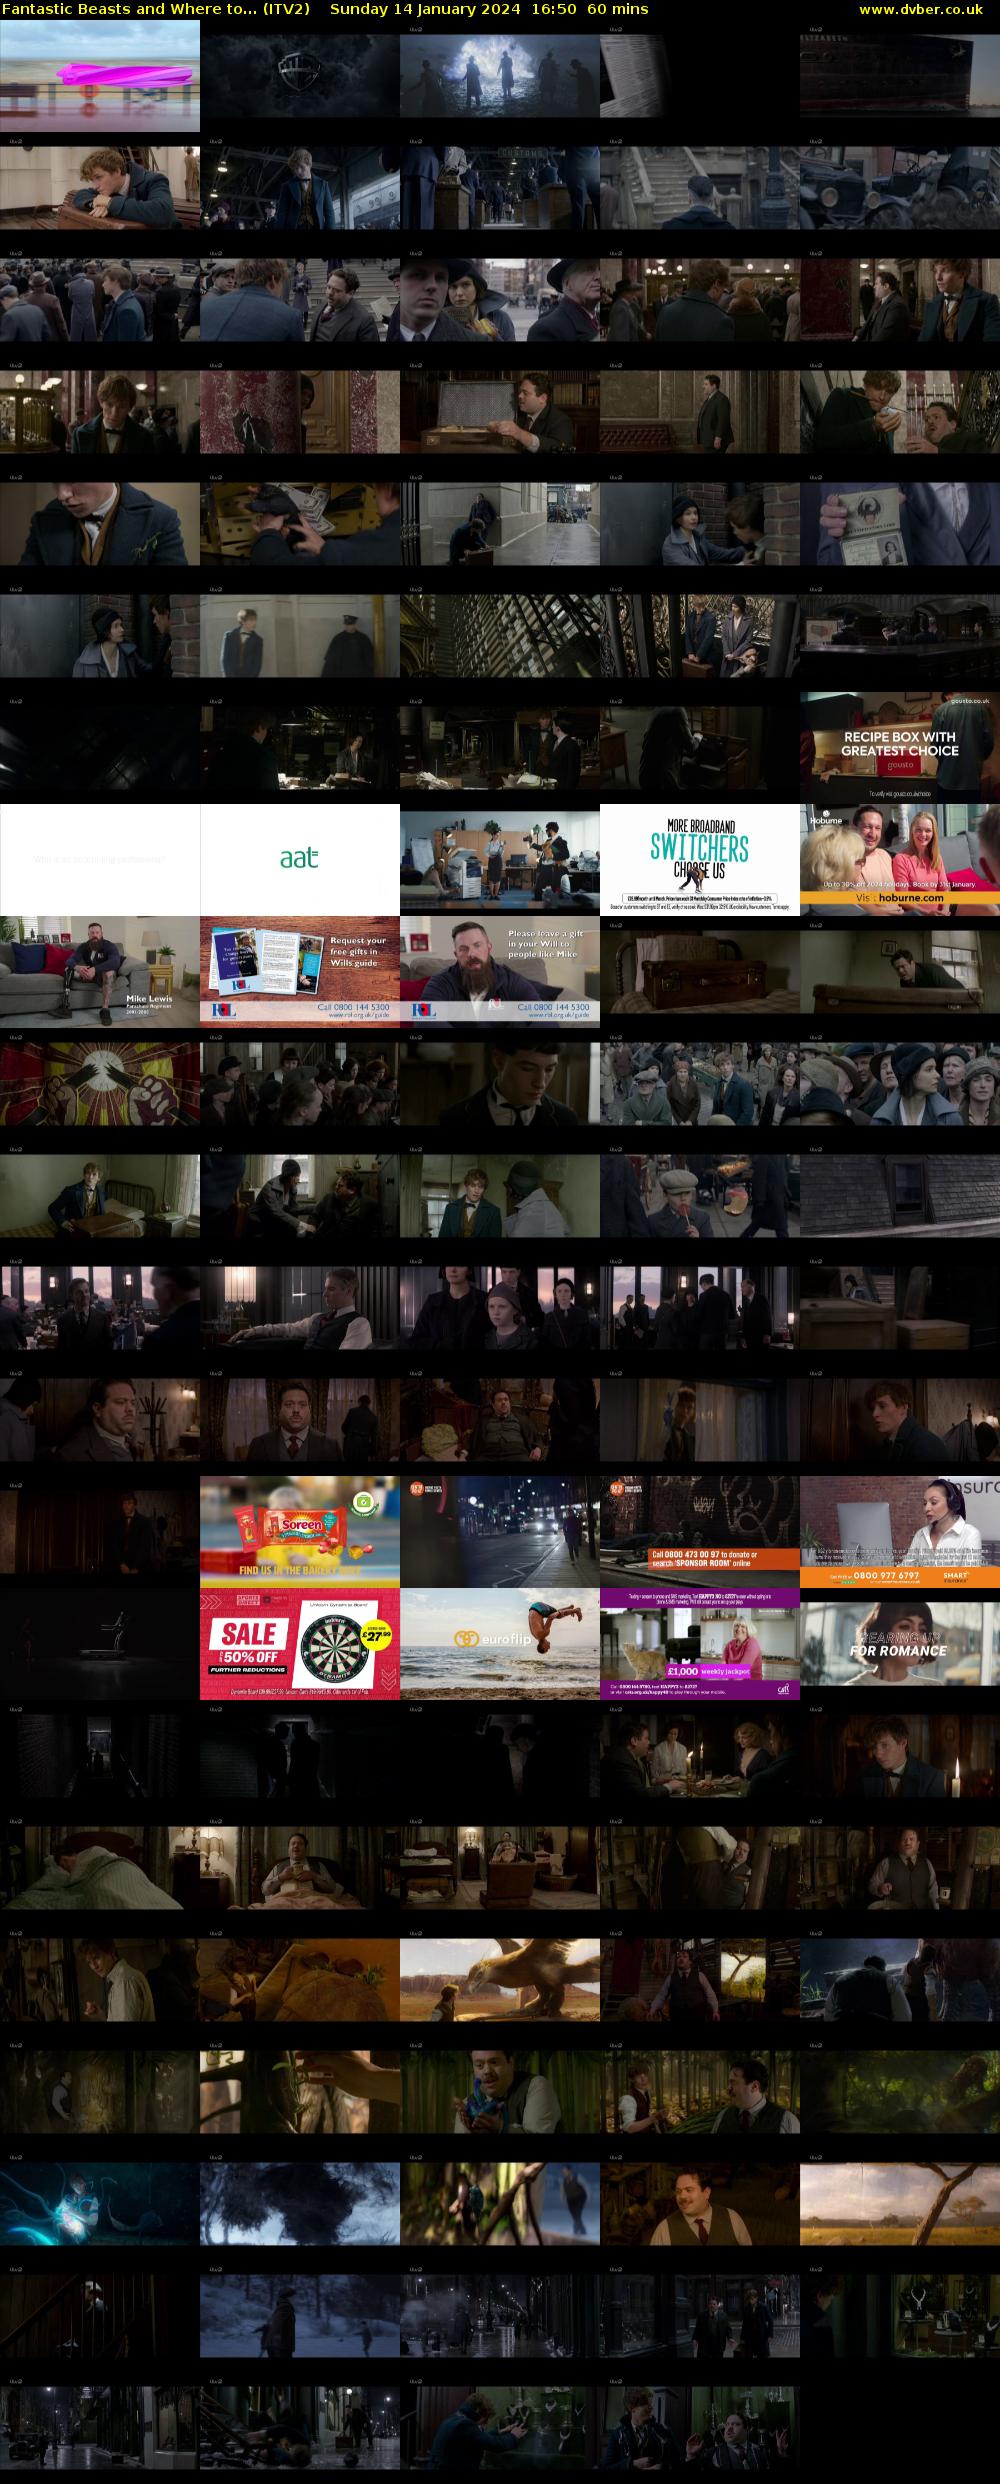Screen dimensions: 1000x2484
Task: Open the glowing blue swirling creature thumbnail
Action: (x=100, y=2204)
